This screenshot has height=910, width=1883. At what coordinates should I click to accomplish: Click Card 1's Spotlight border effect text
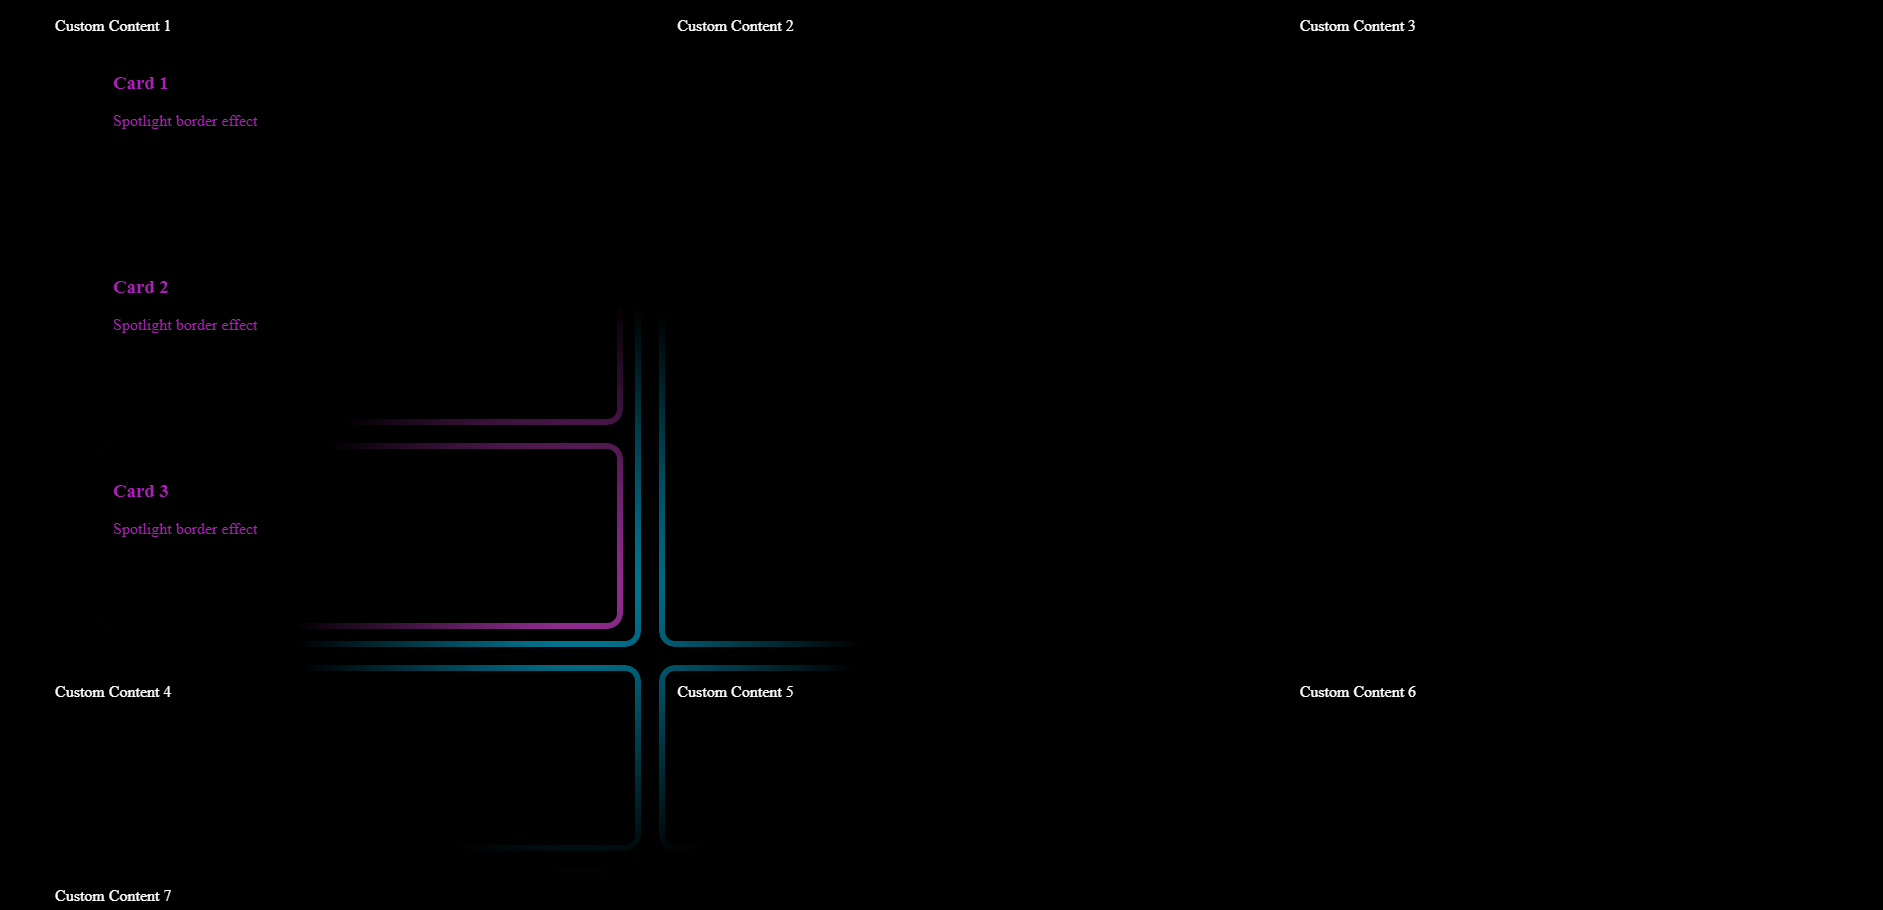(185, 121)
